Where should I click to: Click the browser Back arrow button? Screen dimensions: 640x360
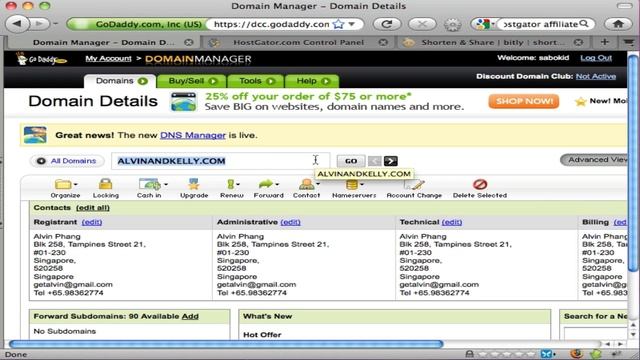17,24
